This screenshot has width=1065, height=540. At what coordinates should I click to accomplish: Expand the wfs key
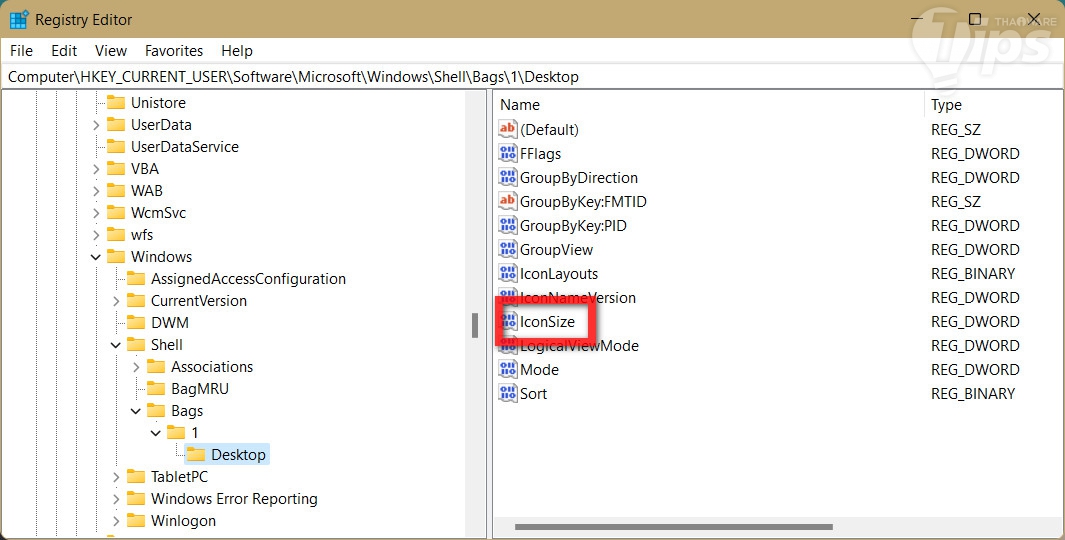pyautogui.click(x=96, y=235)
